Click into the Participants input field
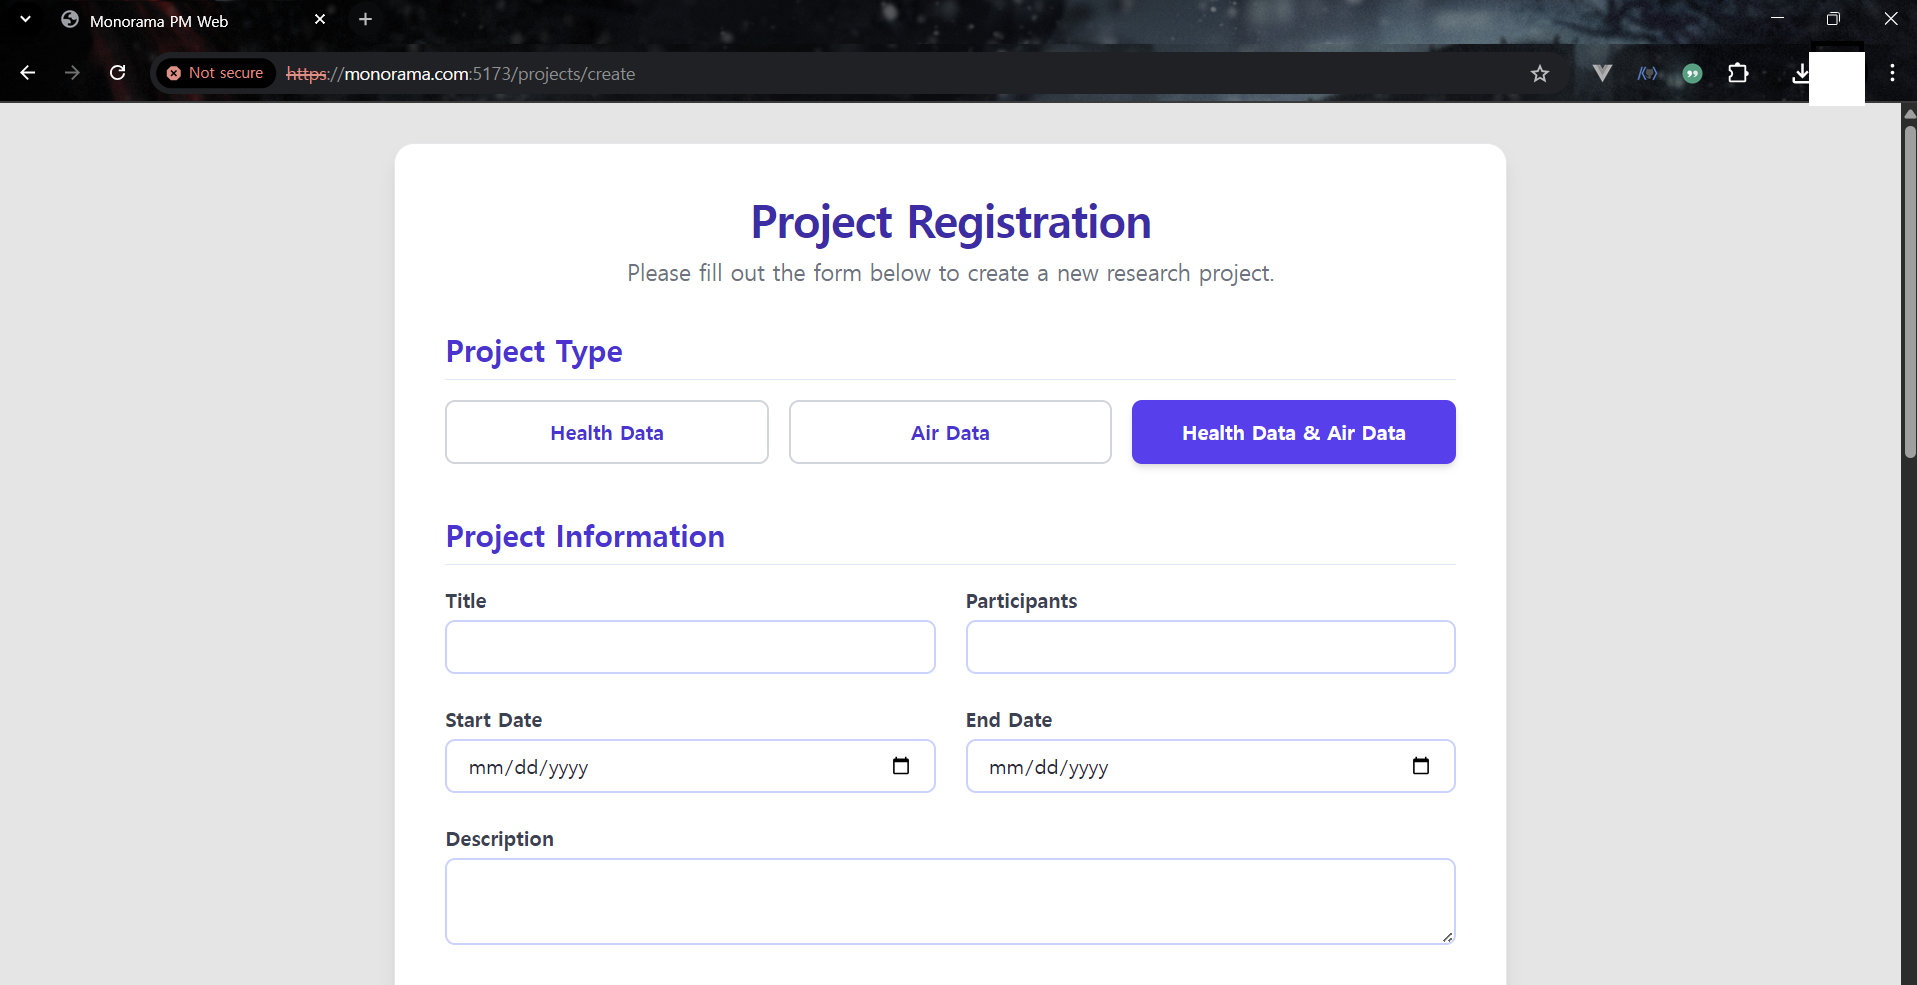 pos(1210,647)
